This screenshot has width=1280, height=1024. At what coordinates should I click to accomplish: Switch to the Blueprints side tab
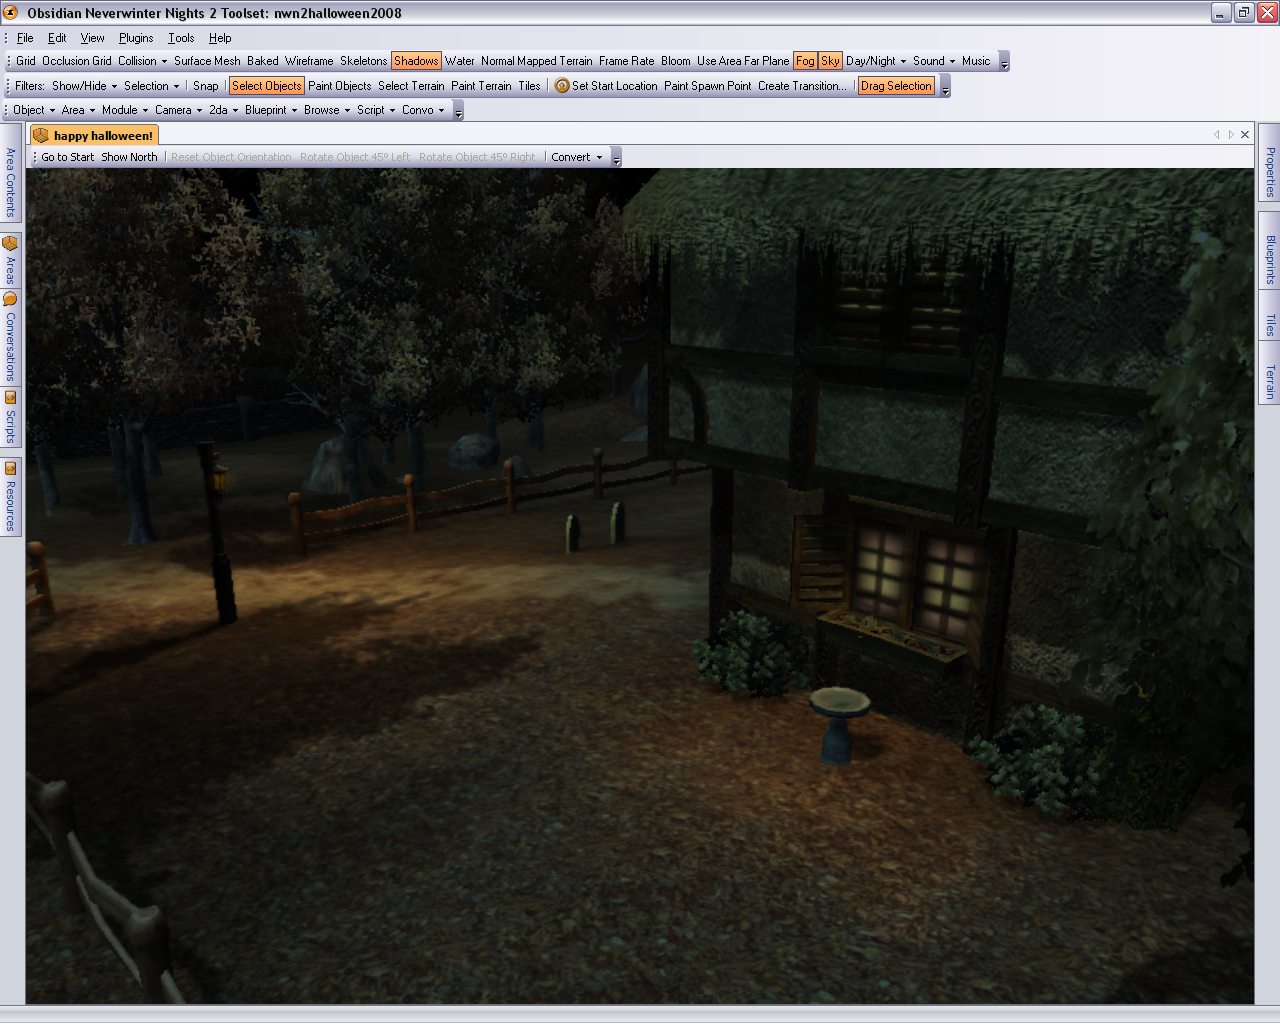pos(1270,252)
